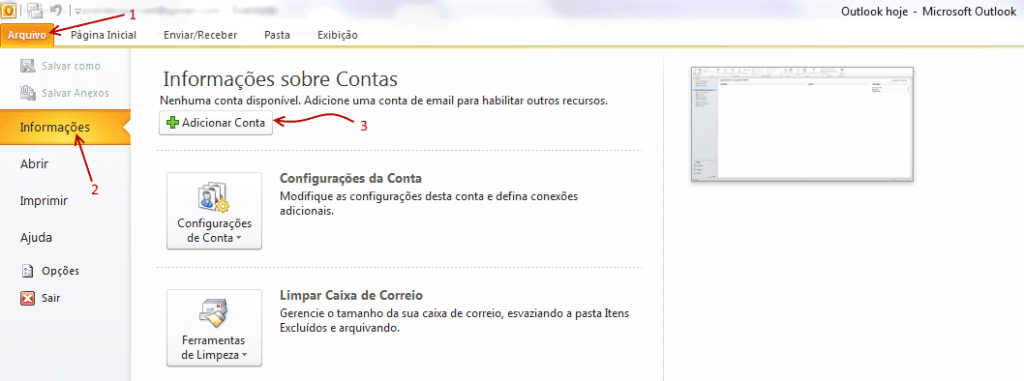The width and height of the screenshot is (1024, 381).
Task: Click the Configurações da Conta bold heading
Action: pyautogui.click(x=351, y=178)
